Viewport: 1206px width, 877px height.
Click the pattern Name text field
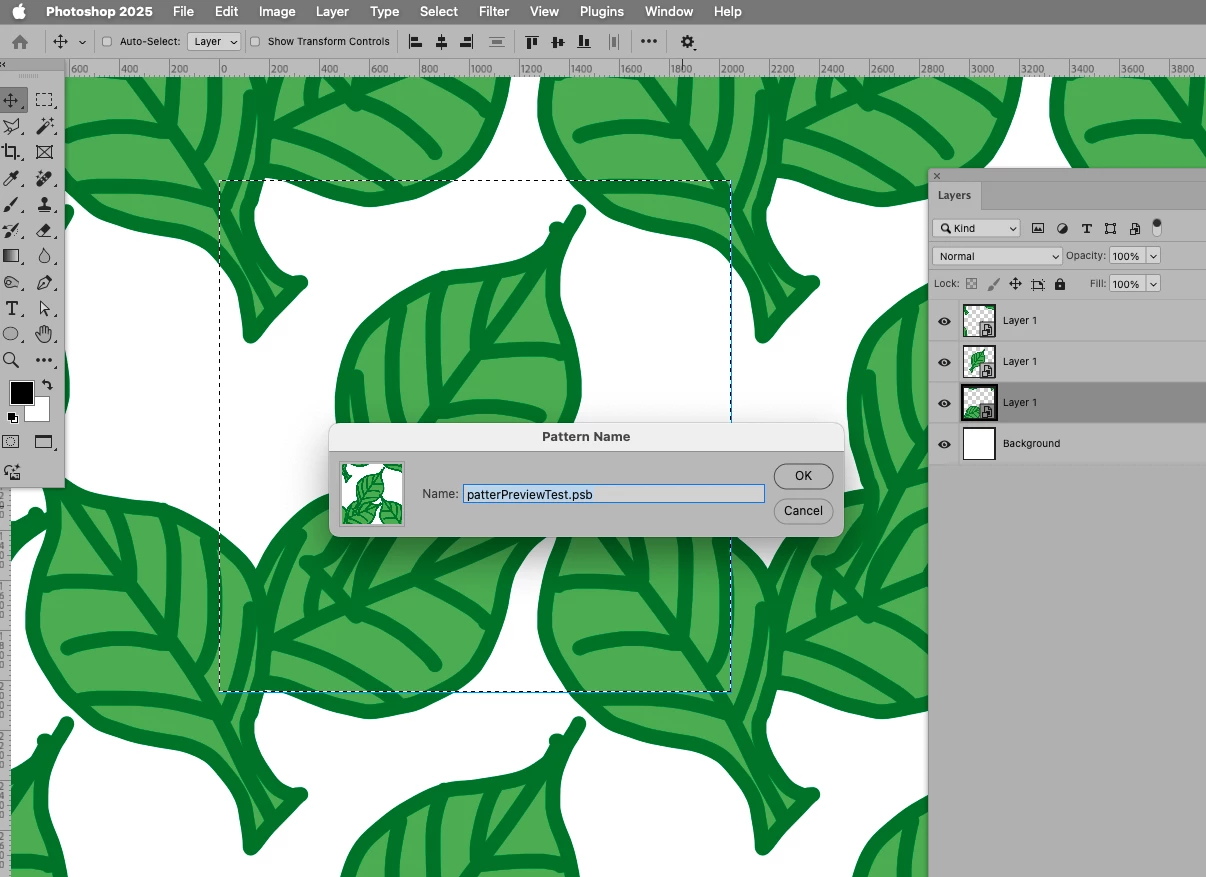point(613,494)
